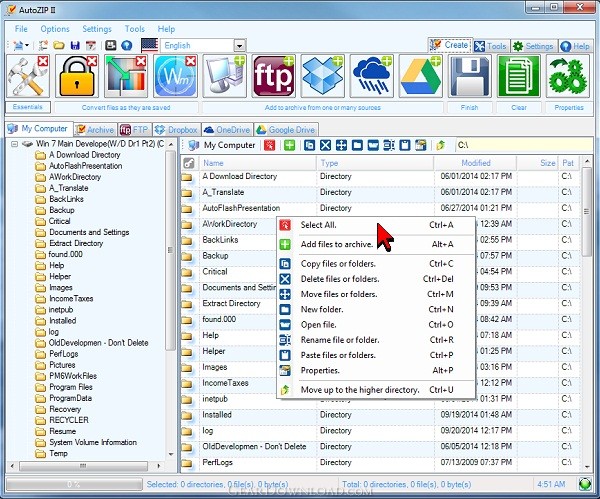Click the Copy files toolbar icon

(309, 145)
